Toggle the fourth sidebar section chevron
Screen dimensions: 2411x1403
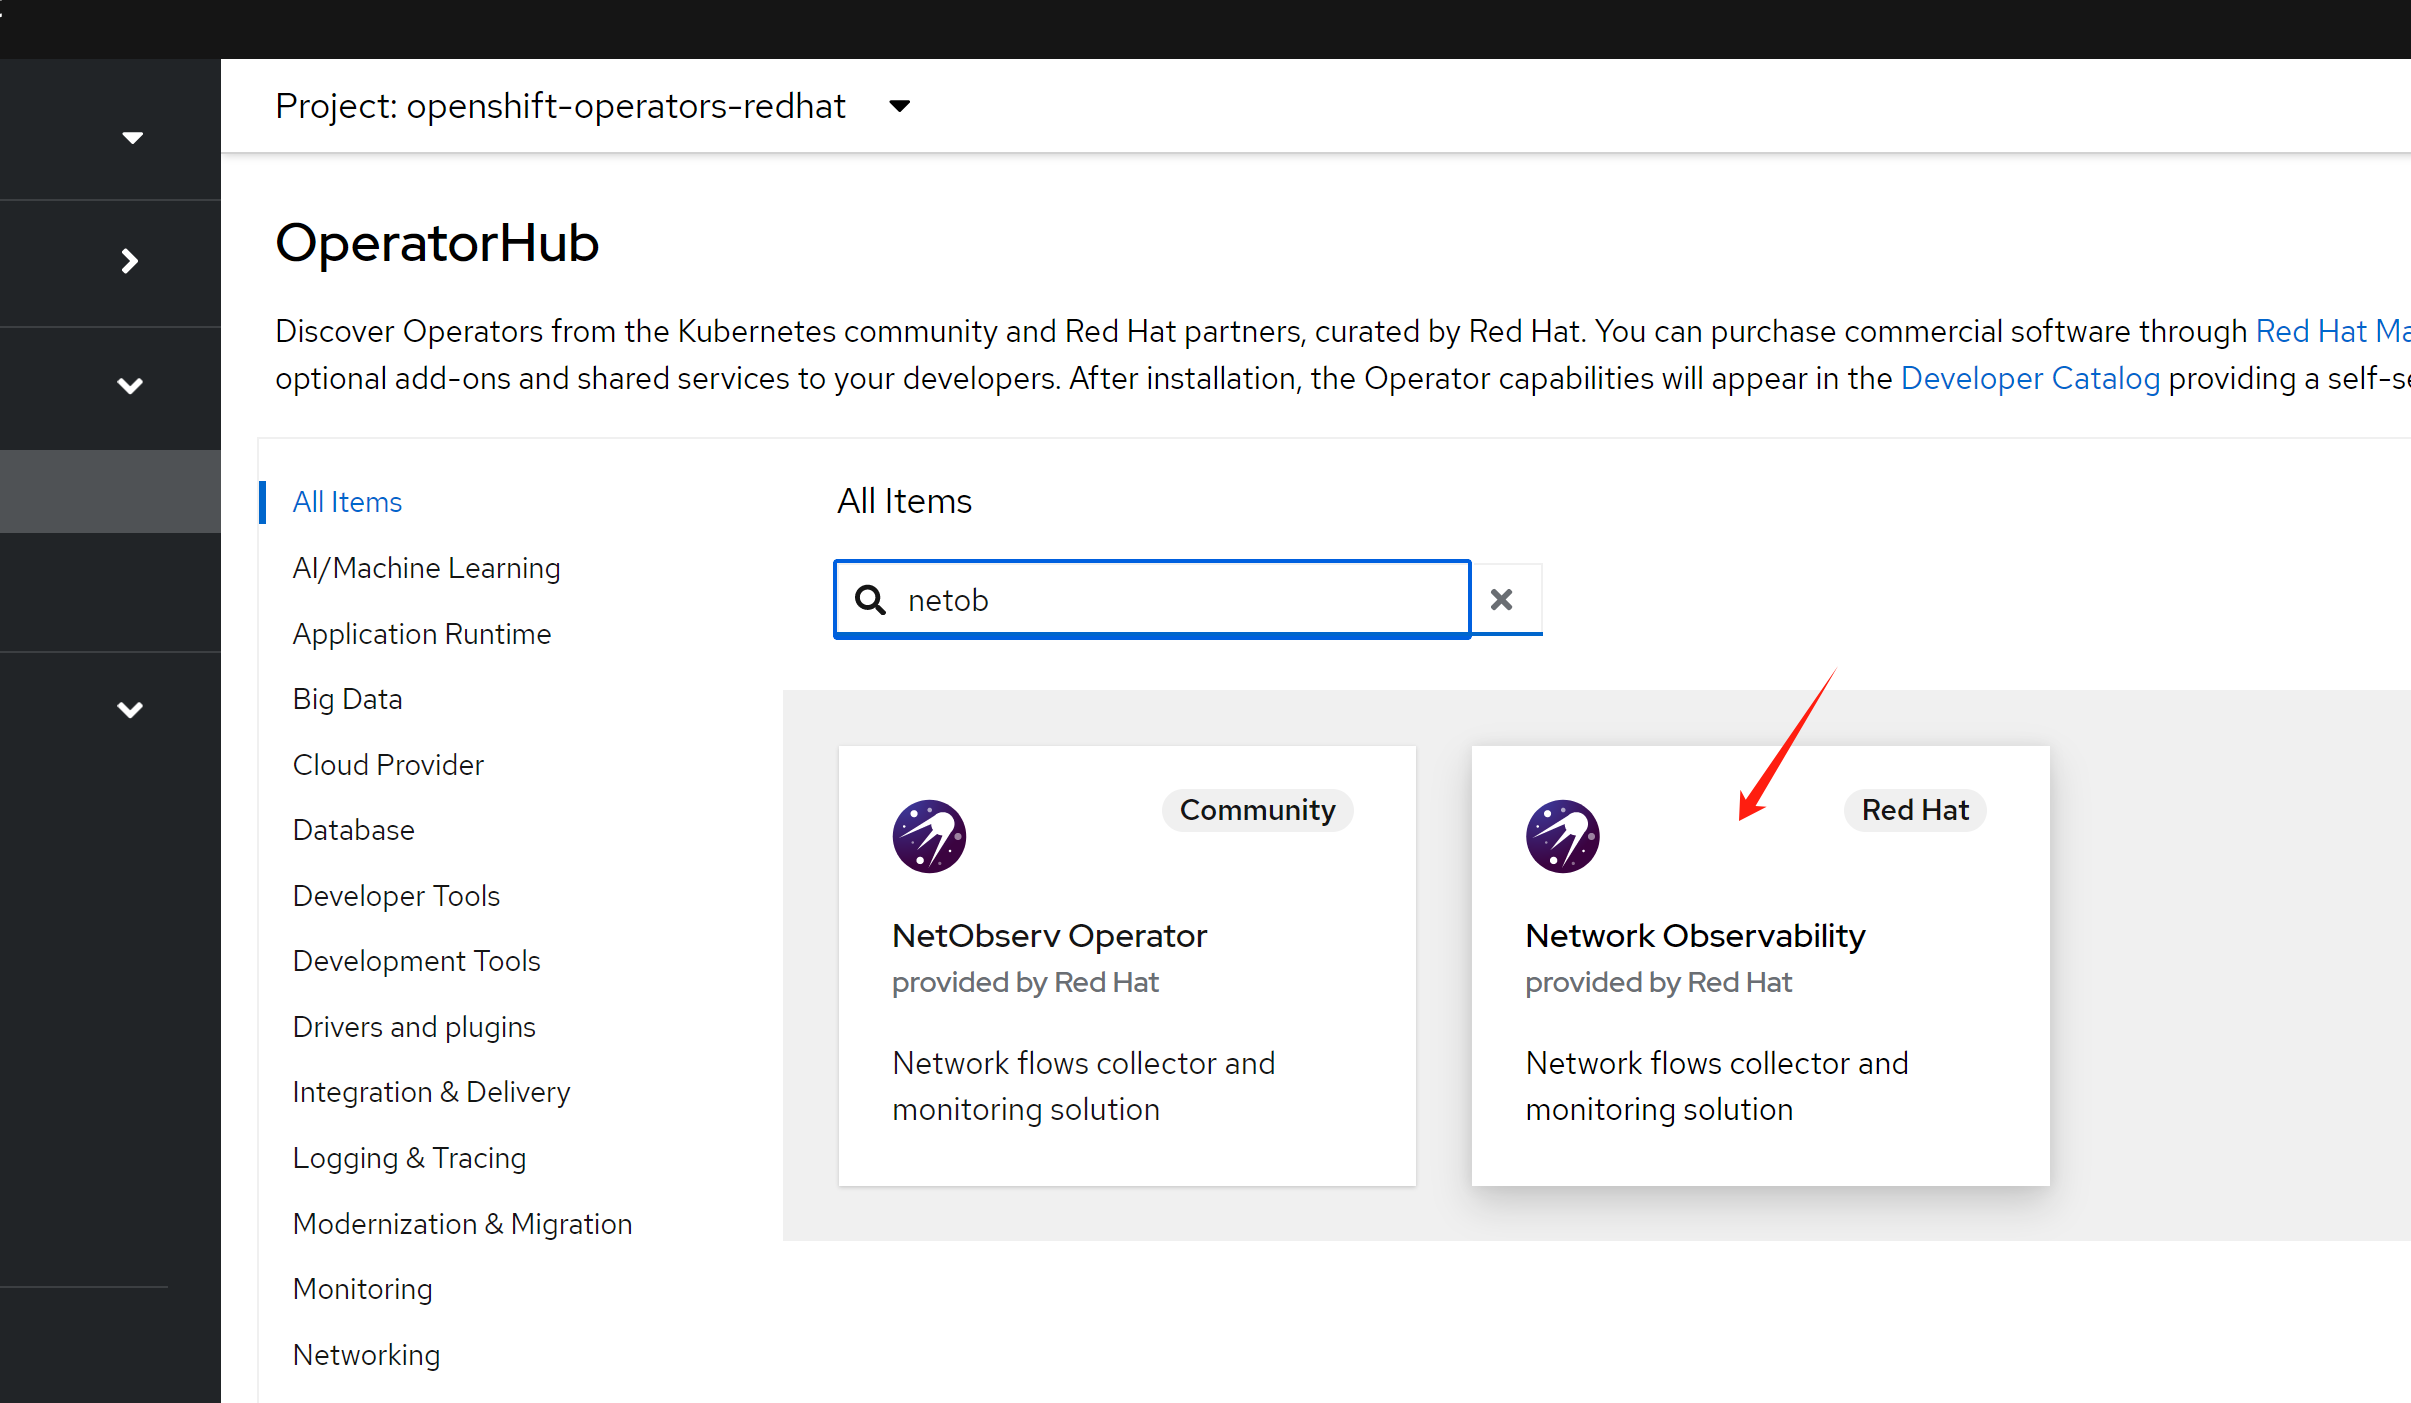130,709
